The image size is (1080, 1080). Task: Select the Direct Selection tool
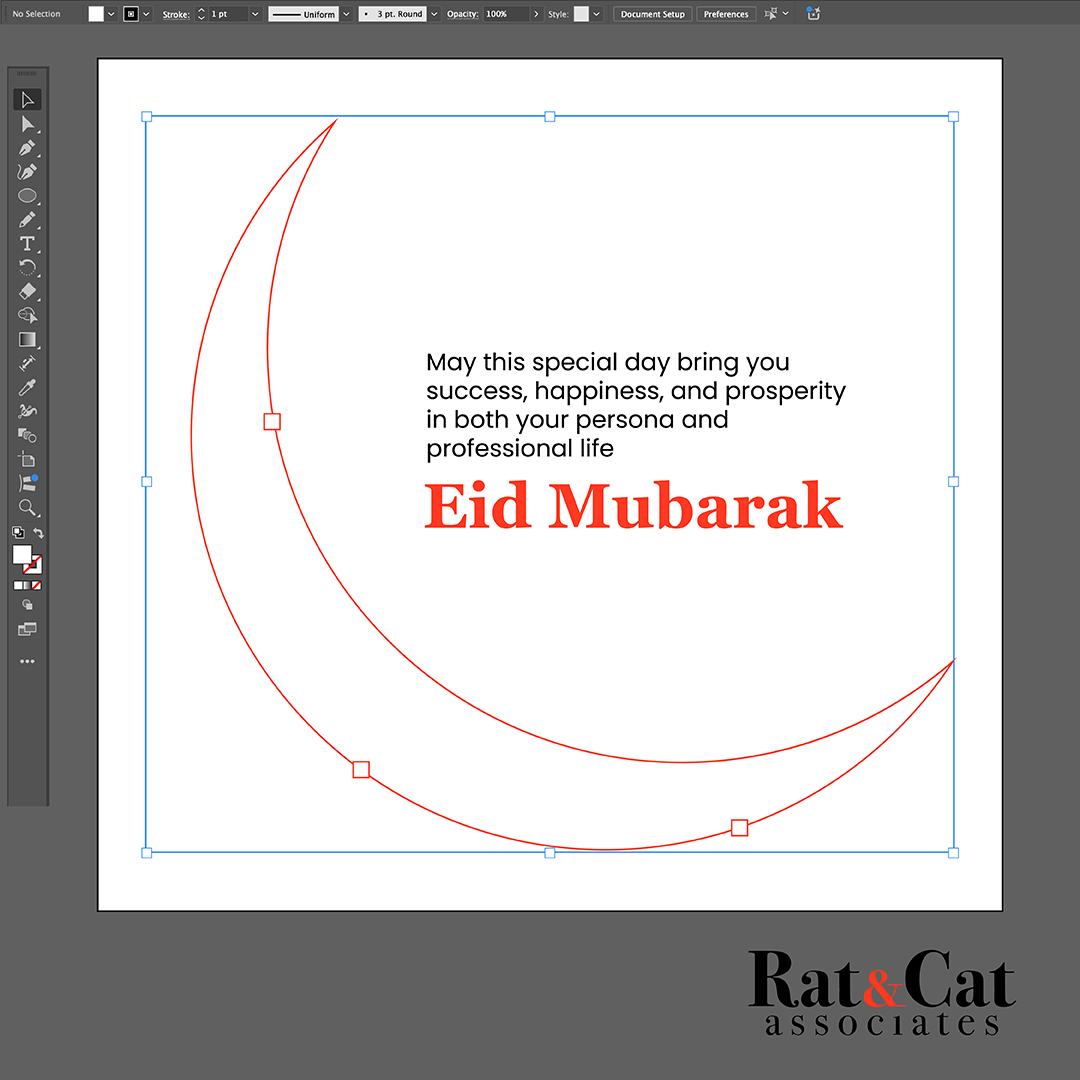coord(27,124)
